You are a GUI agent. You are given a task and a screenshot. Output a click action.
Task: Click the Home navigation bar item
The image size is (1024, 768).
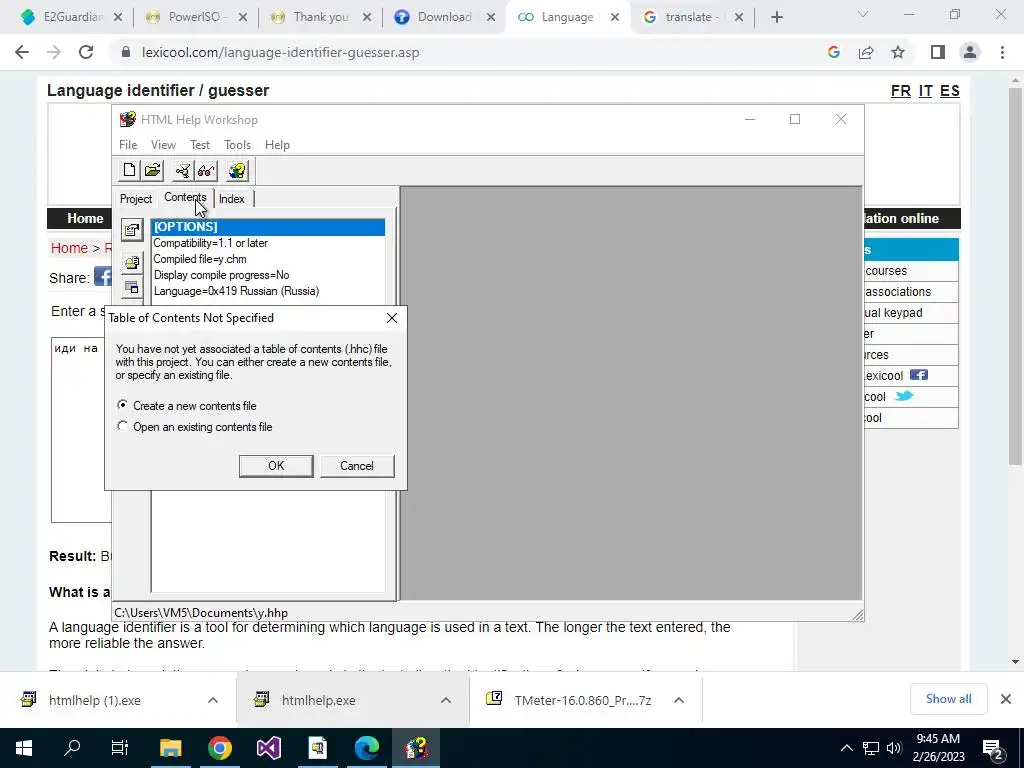tap(85, 219)
